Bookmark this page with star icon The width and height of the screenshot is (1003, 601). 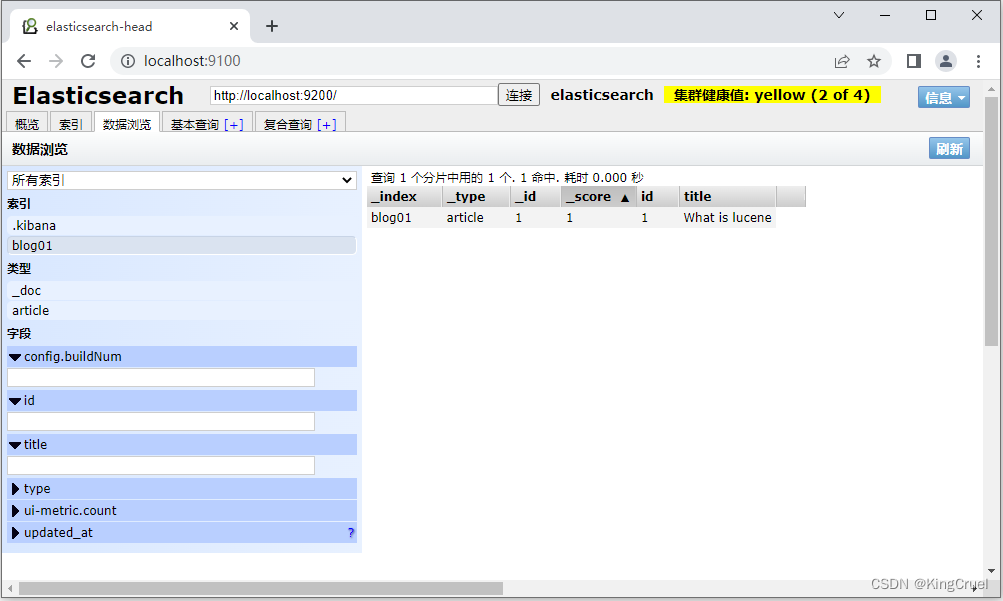click(874, 61)
